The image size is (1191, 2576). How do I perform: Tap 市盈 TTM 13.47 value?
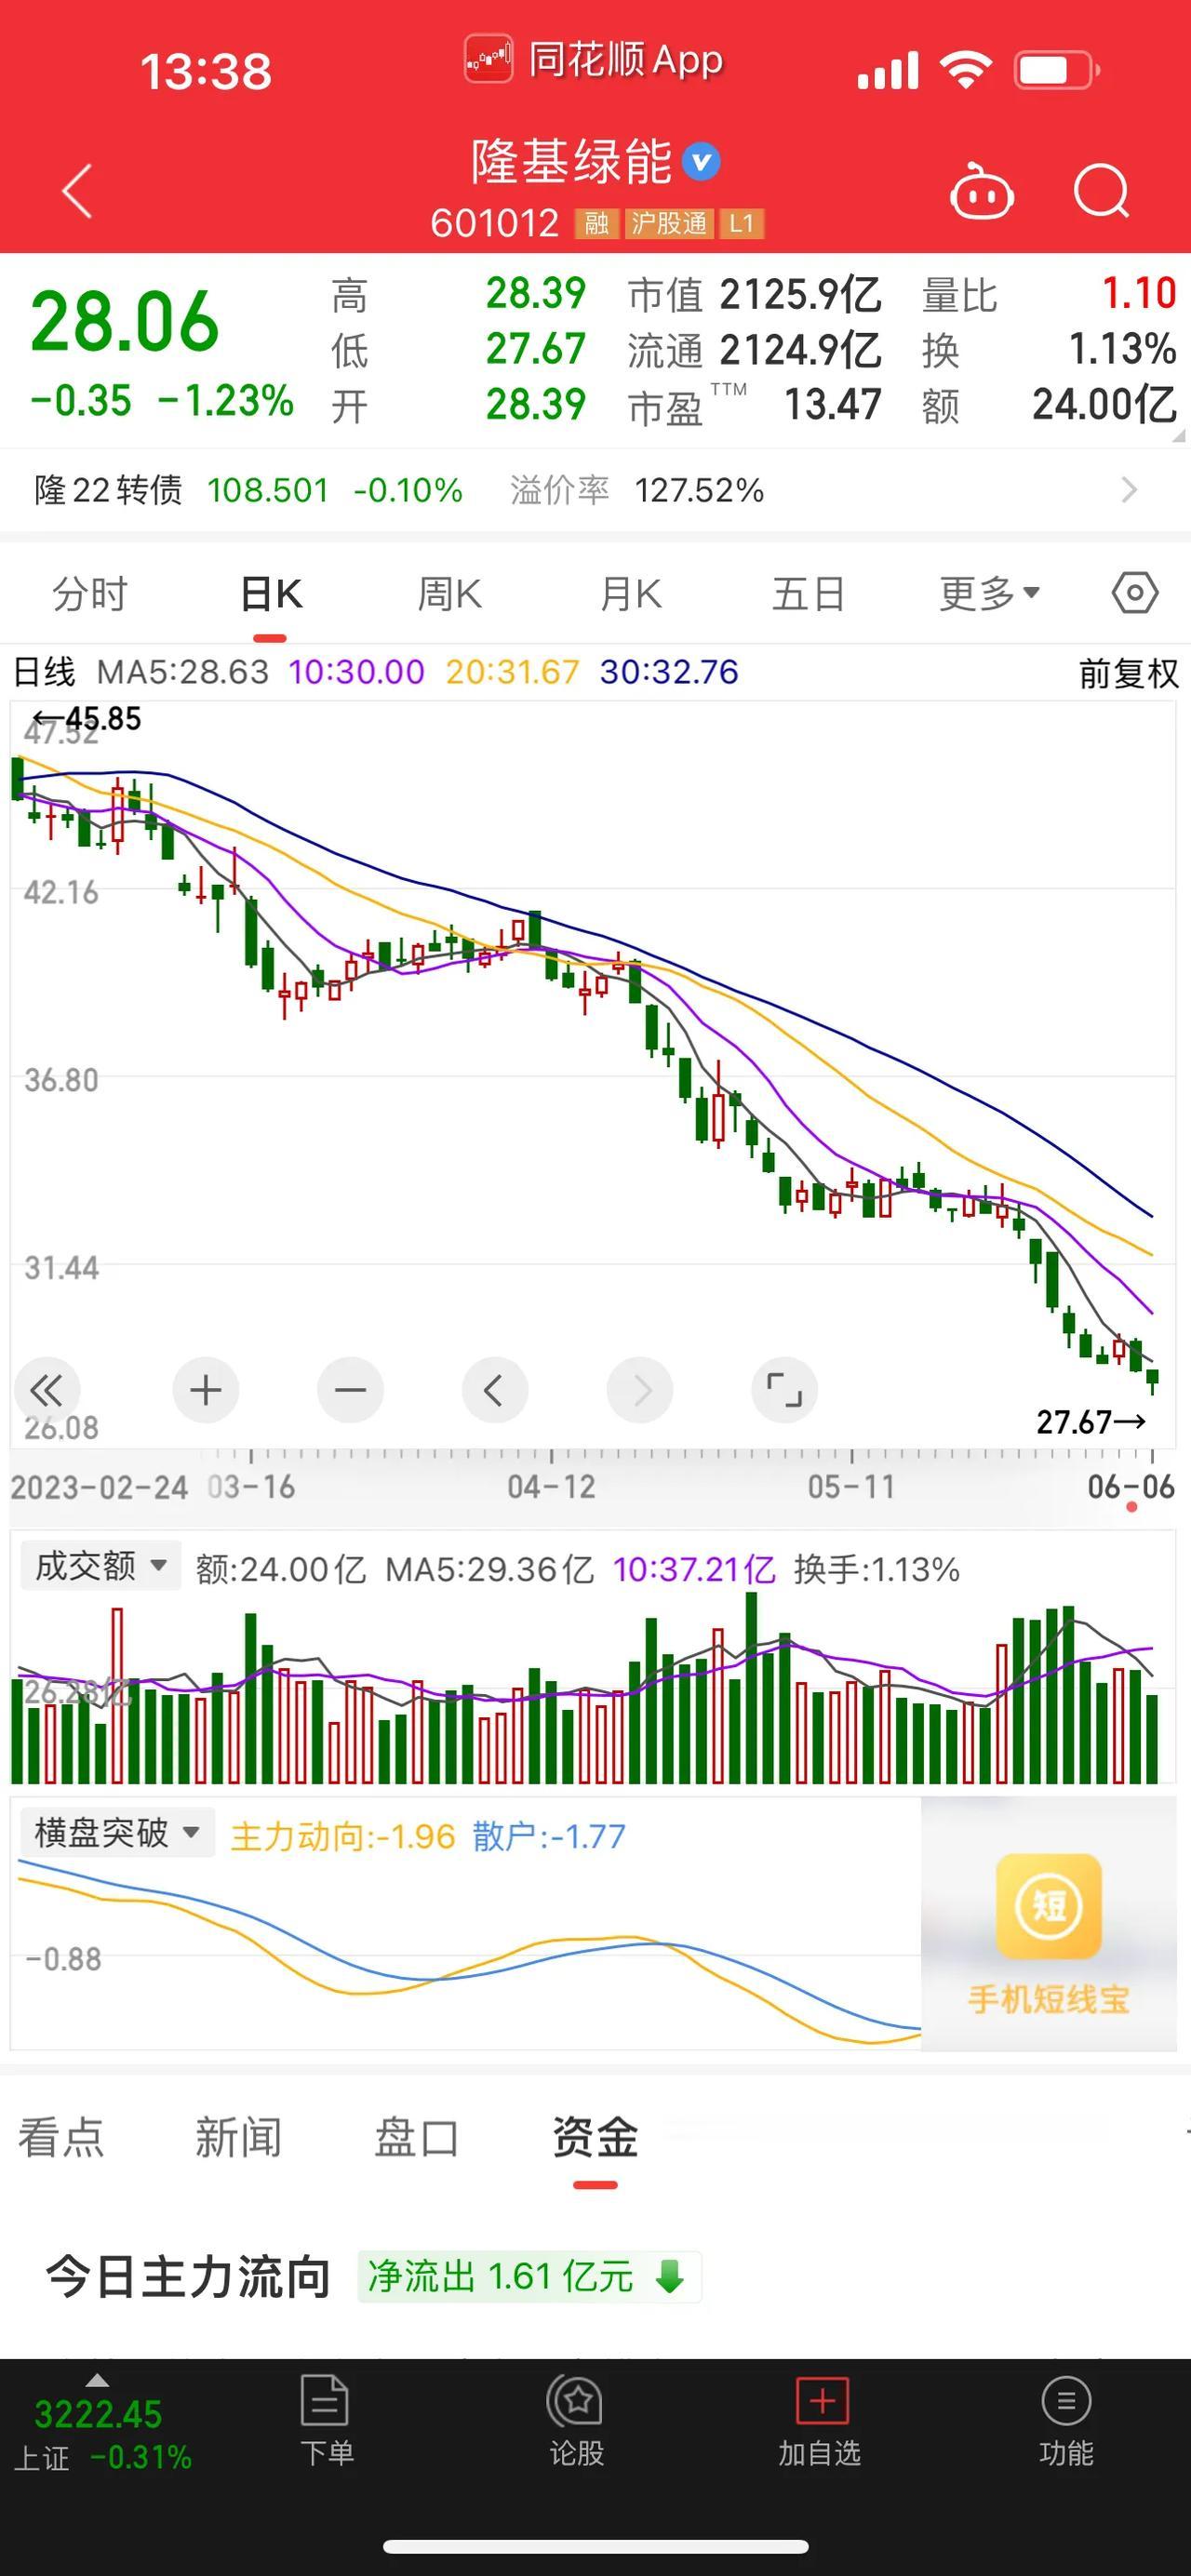[x=832, y=405]
